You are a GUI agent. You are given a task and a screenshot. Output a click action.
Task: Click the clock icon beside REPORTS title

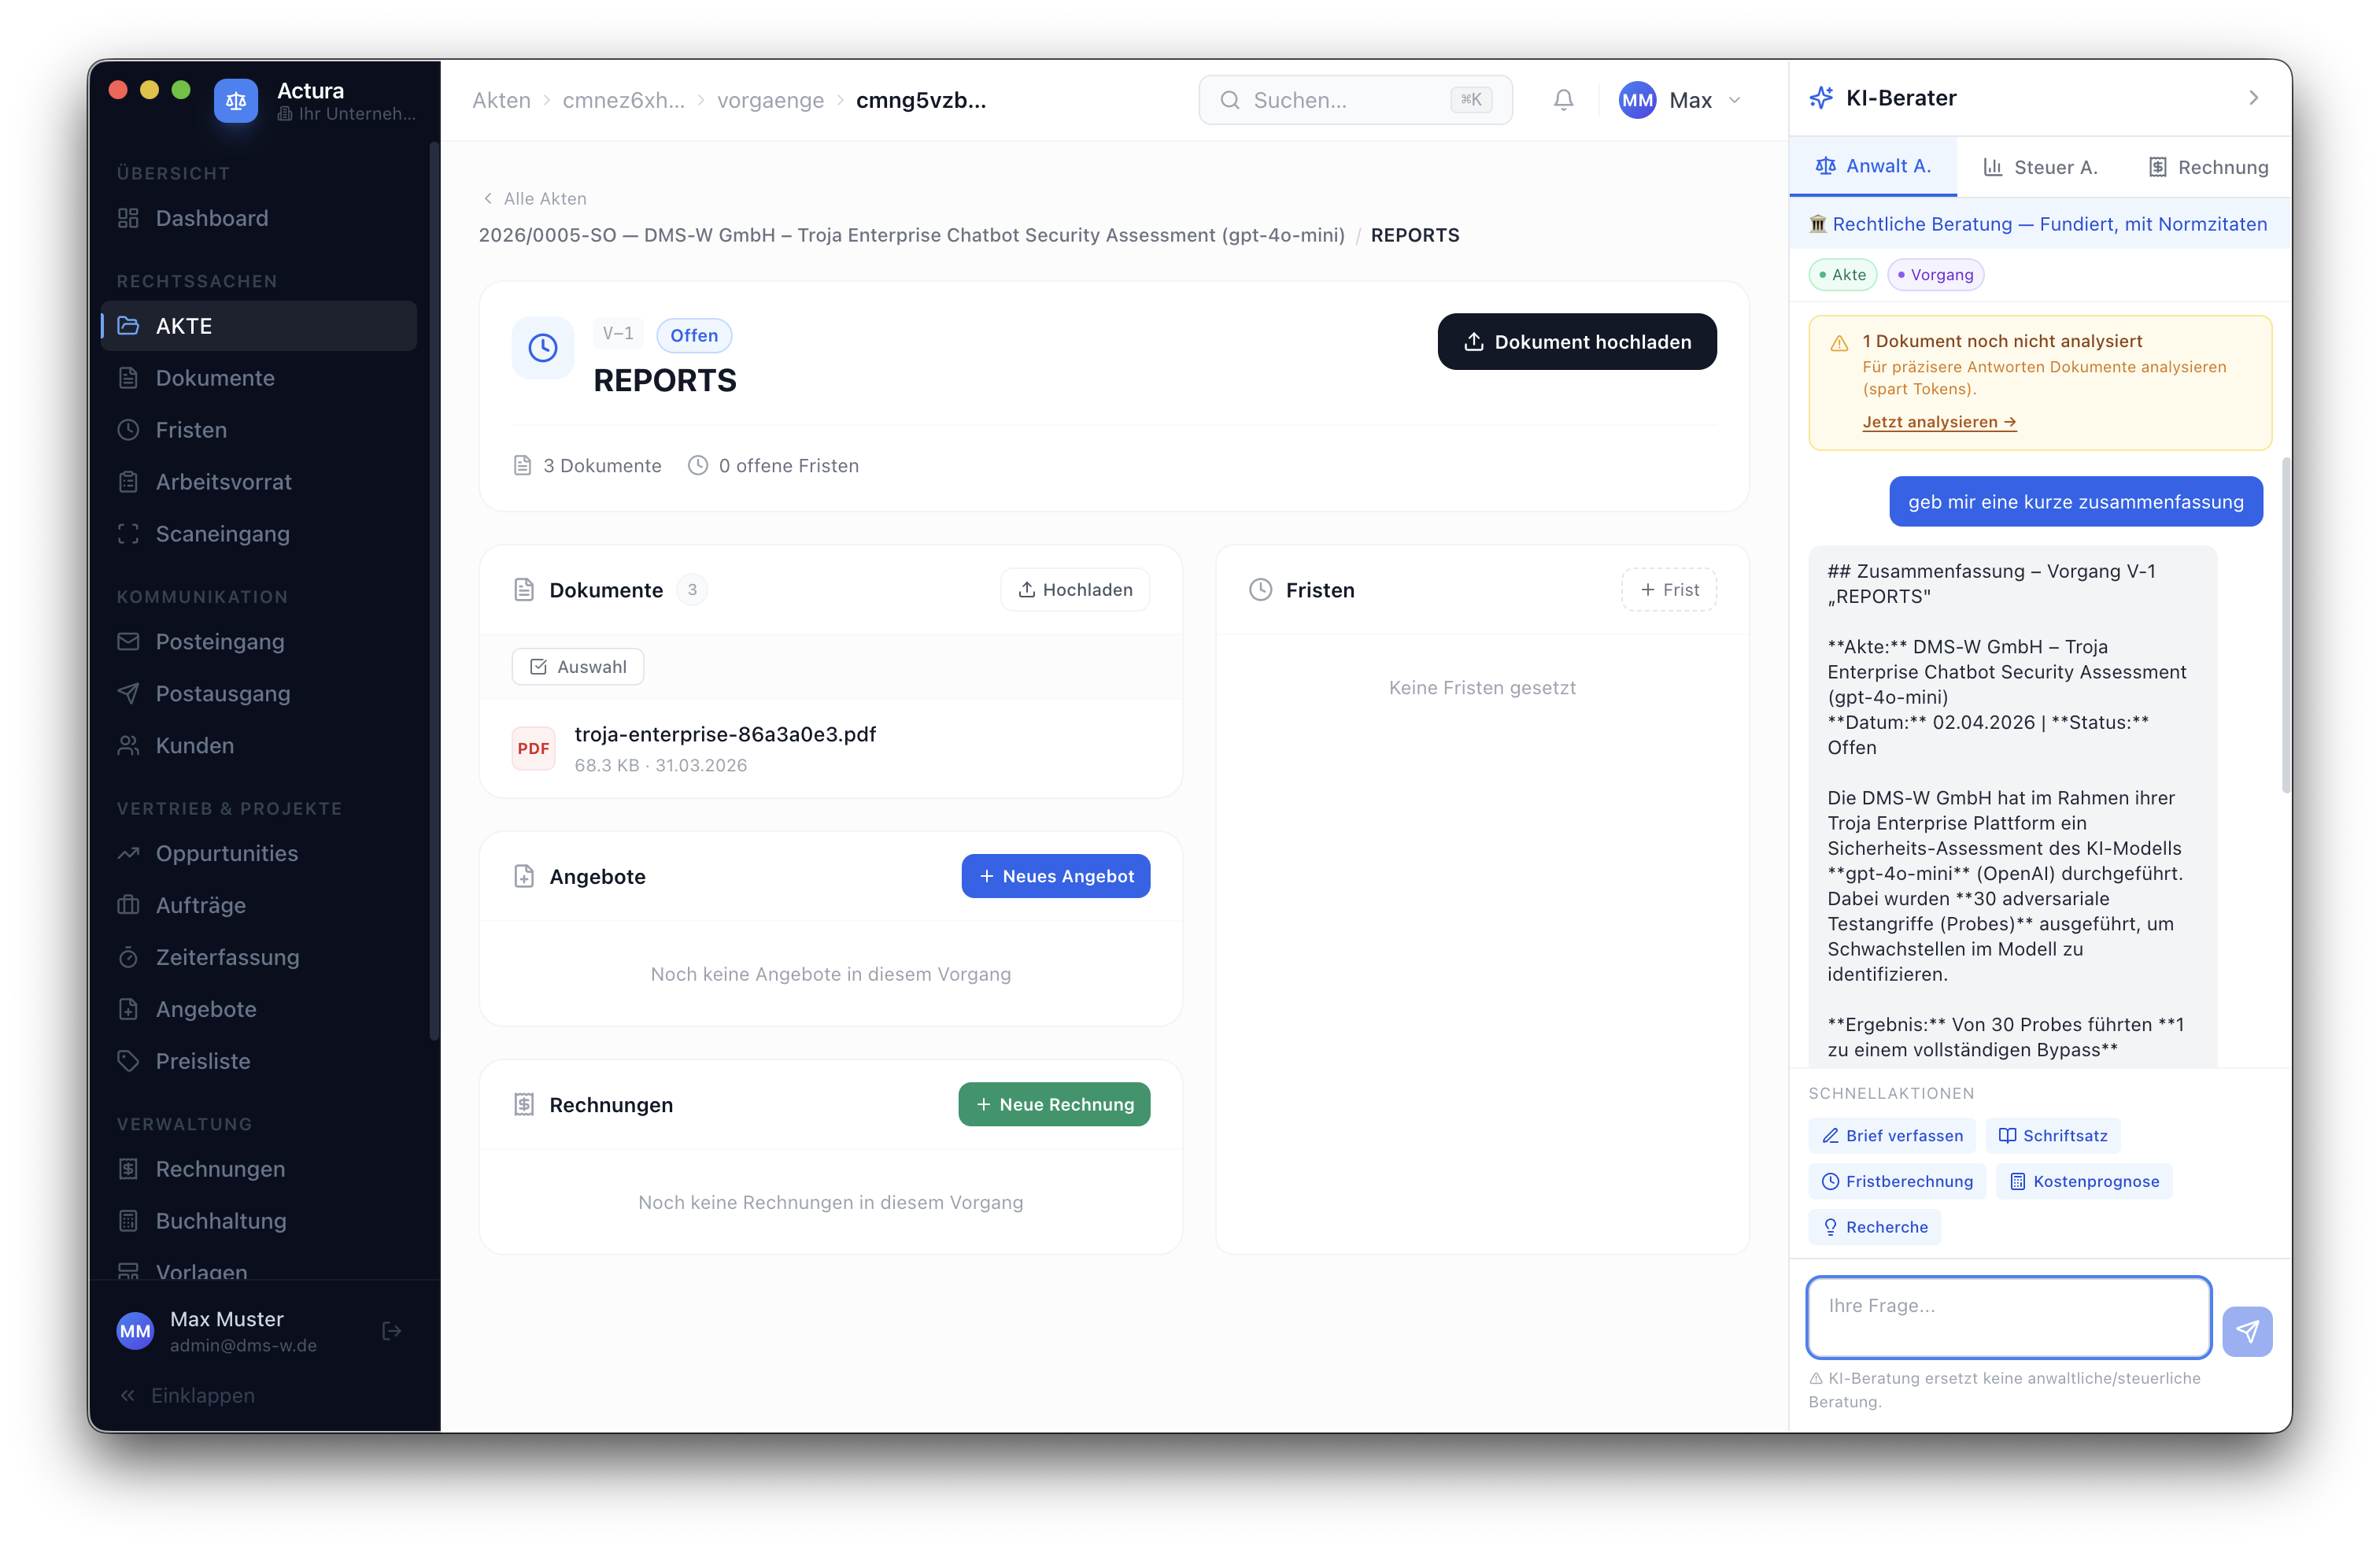(x=543, y=348)
